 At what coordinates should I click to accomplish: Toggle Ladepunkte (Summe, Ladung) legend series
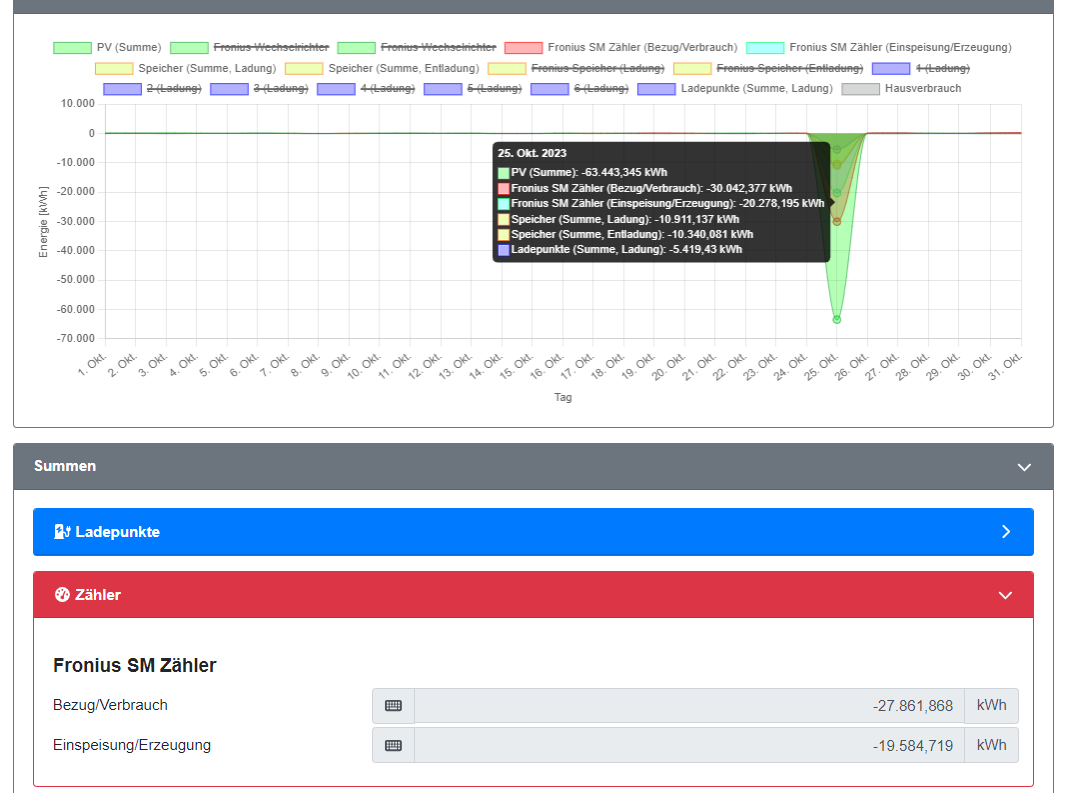[735, 88]
